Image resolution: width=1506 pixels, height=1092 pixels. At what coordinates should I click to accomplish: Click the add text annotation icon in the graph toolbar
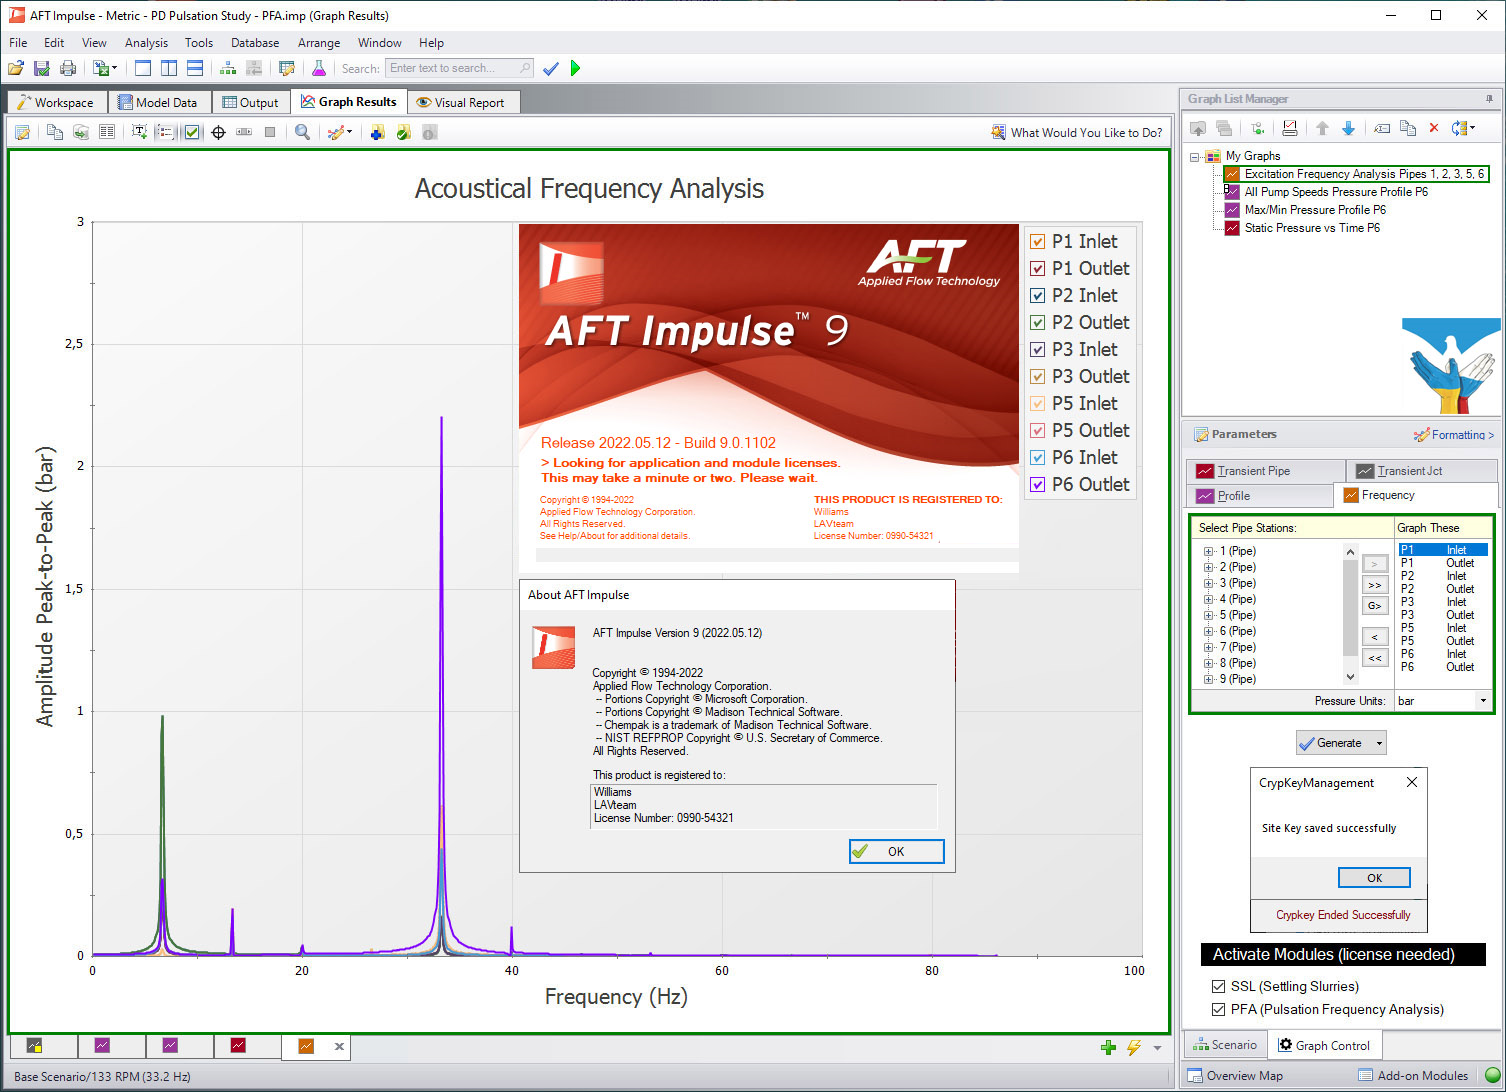139,132
